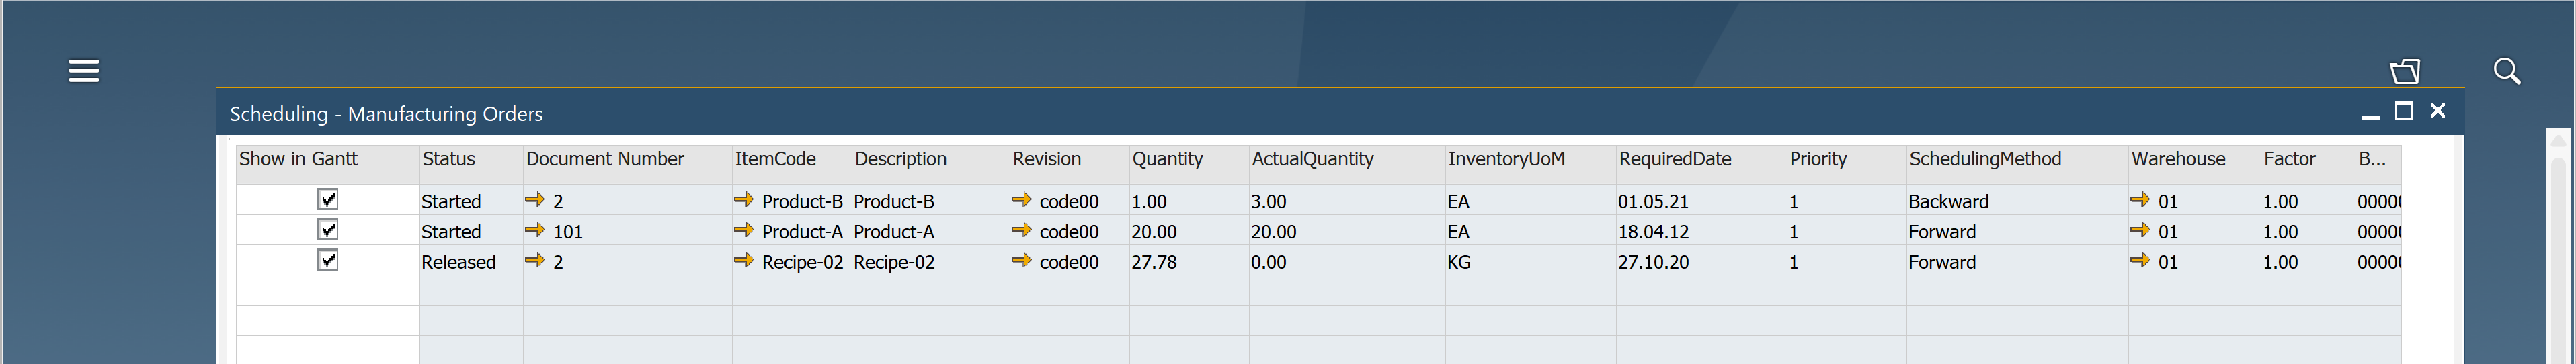This screenshot has height=364, width=2576.
Task: Select KG inventory unit cell
Action: click(x=1530, y=261)
